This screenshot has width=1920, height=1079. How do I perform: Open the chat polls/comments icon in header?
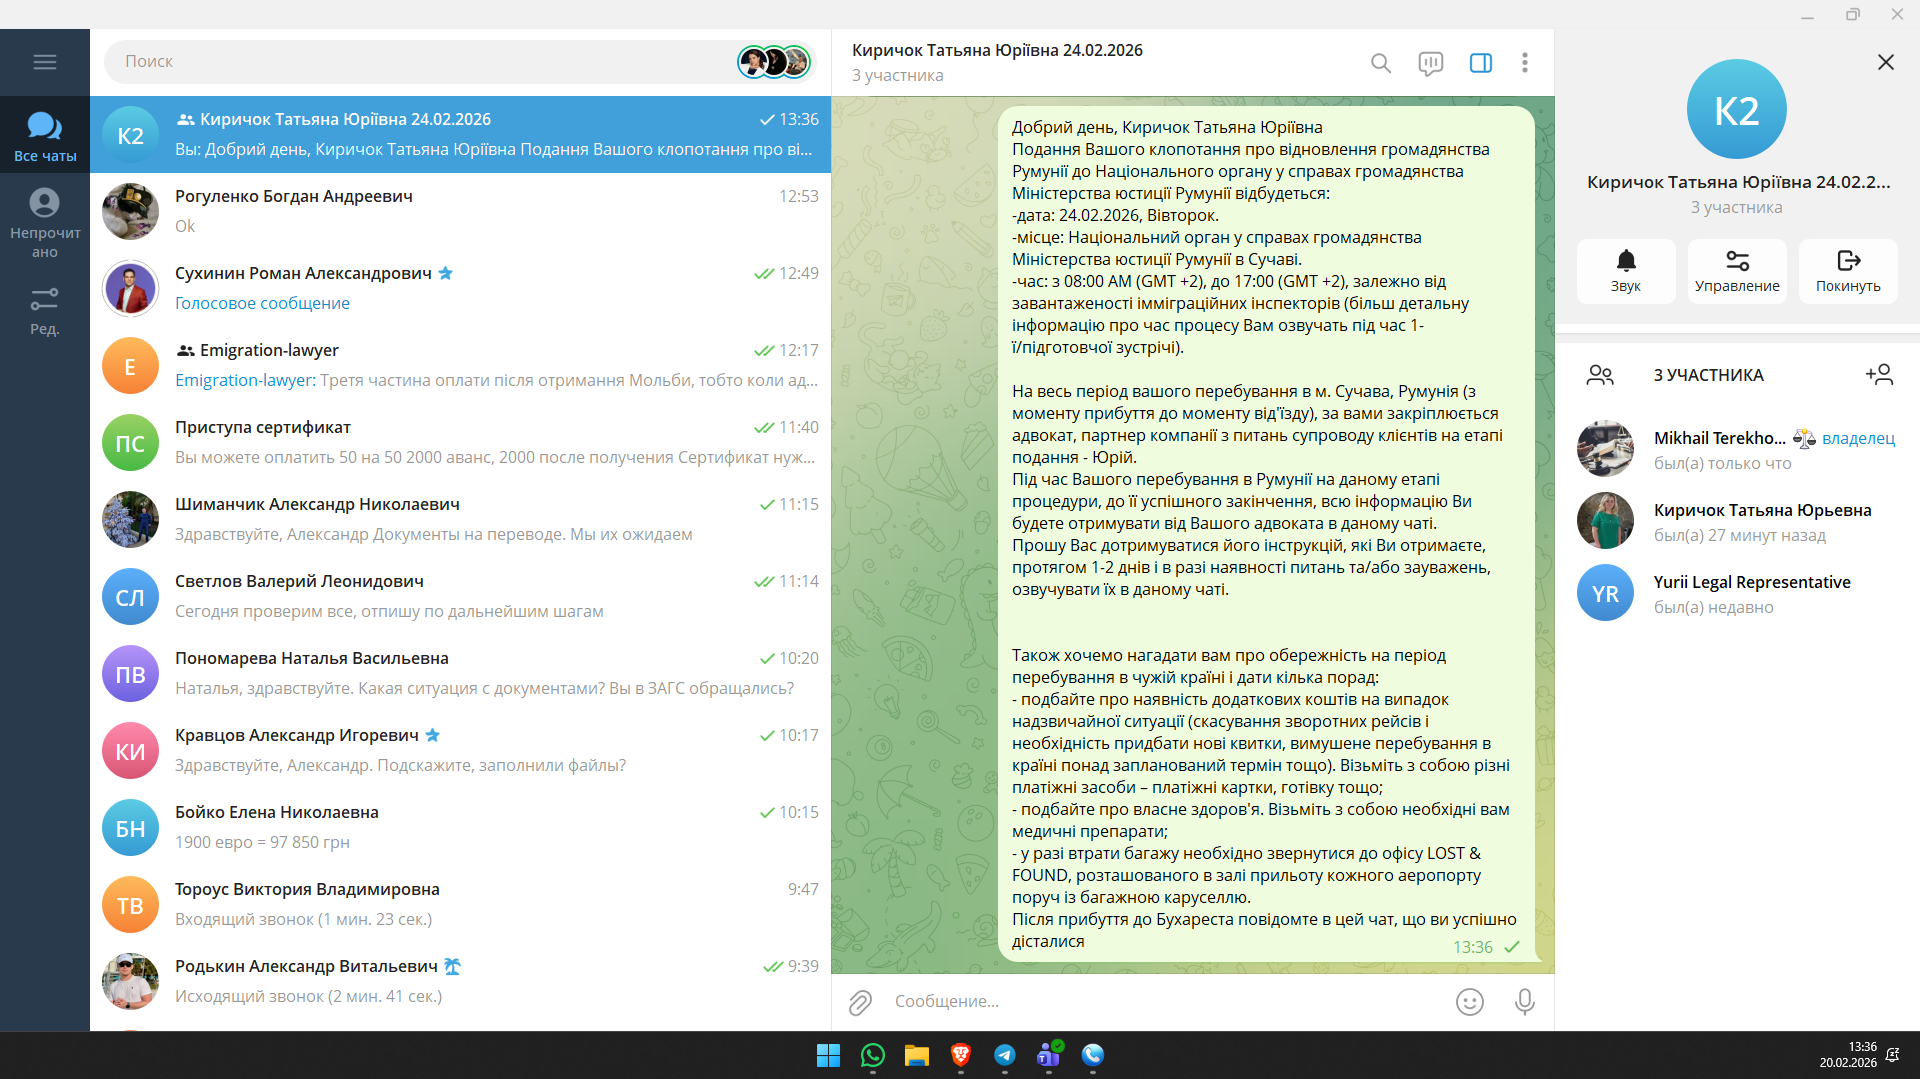(x=1431, y=63)
